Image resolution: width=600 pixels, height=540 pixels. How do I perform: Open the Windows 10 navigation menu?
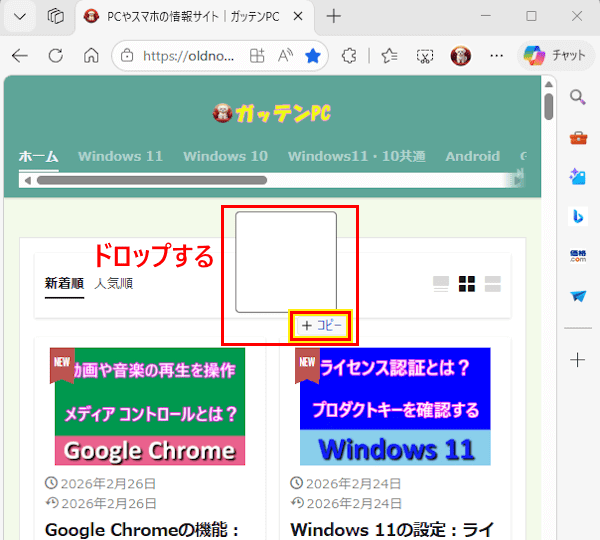coord(225,157)
